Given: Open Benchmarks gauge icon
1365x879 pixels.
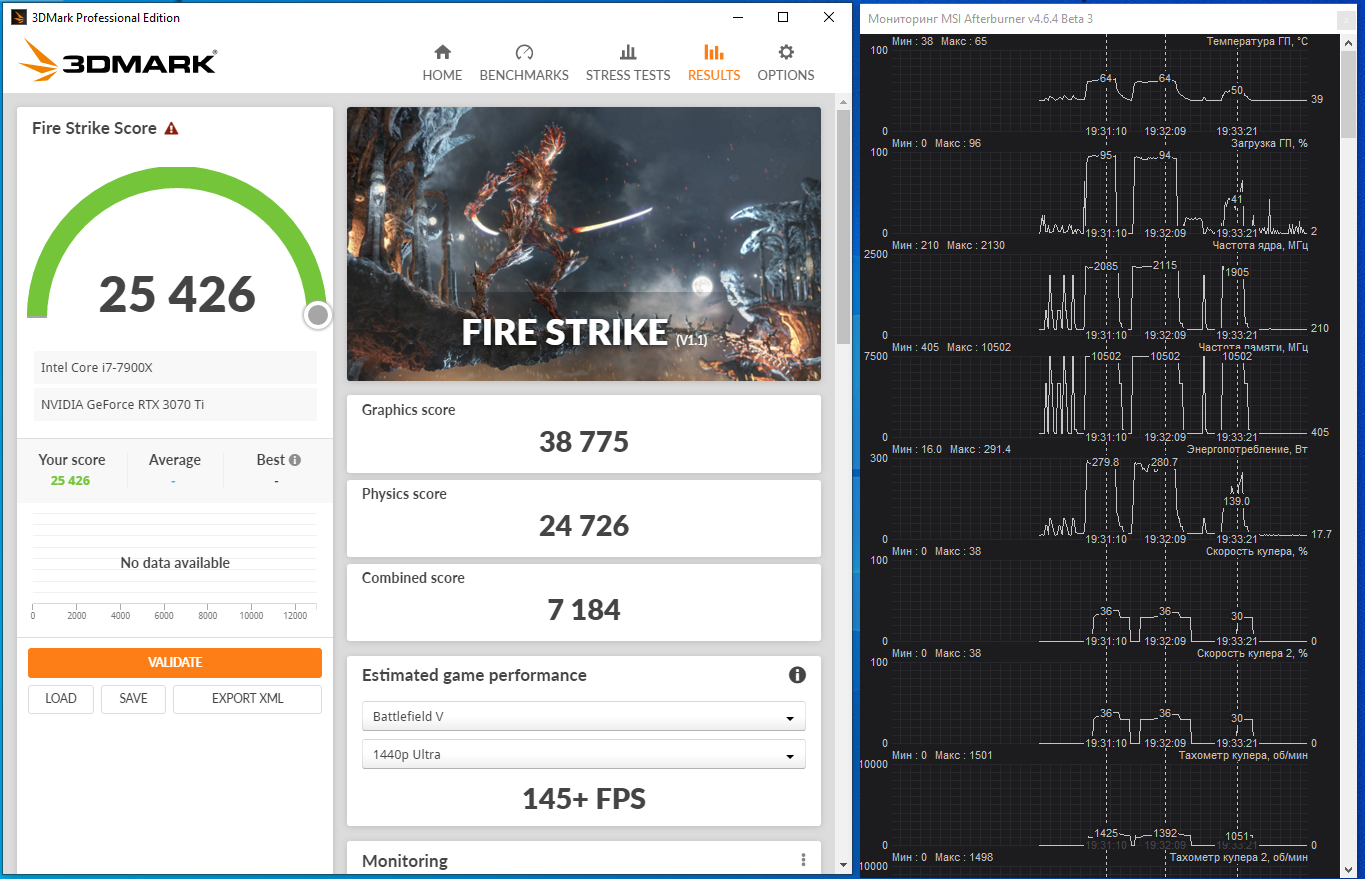Looking at the screenshot, I should coord(524,53).
